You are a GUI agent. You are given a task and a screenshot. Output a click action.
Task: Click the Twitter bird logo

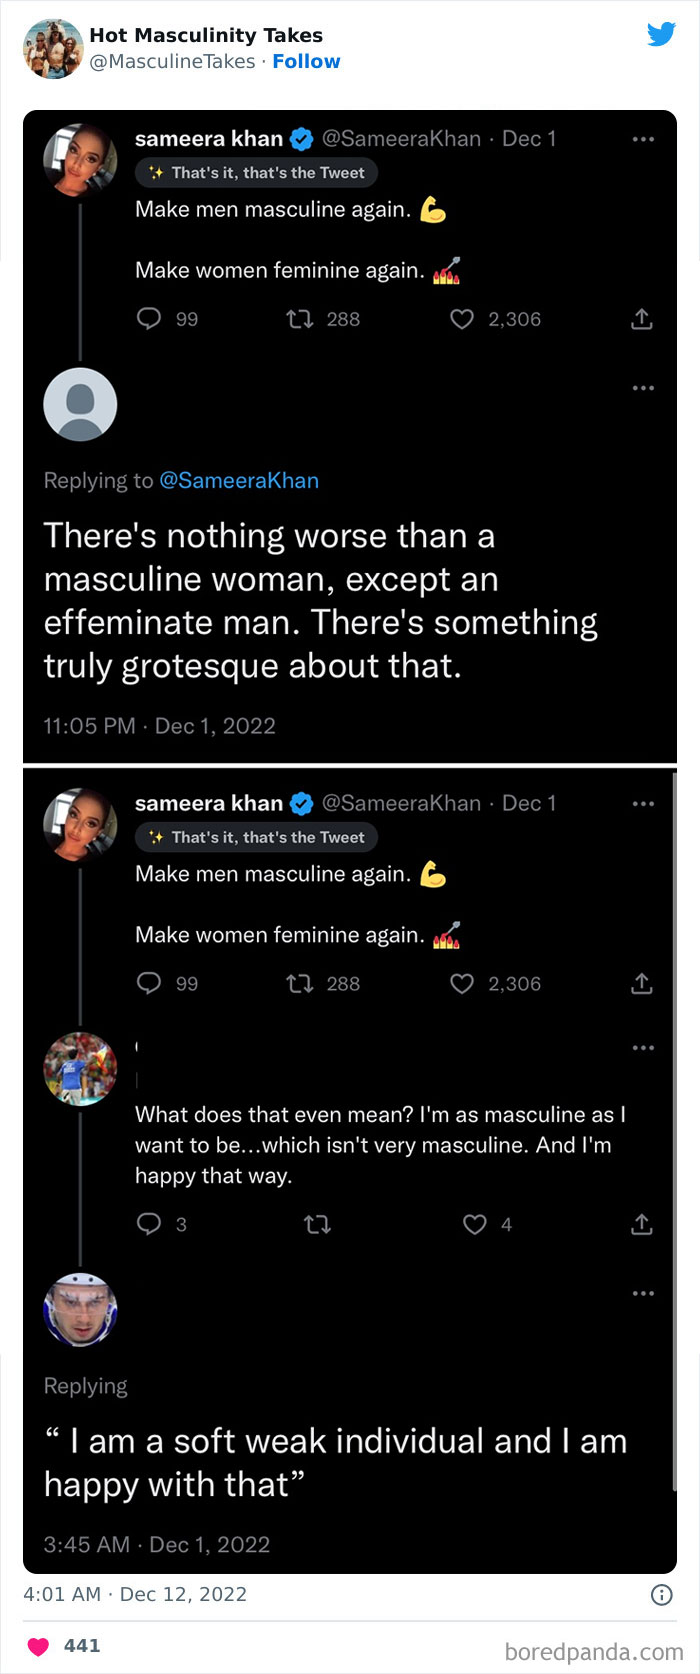click(x=661, y=33)
